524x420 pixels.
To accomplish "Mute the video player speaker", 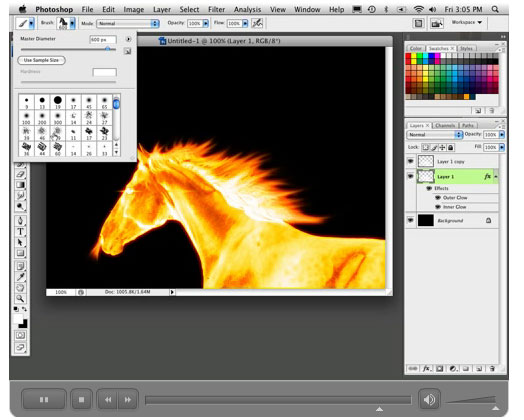I will 429,399.
